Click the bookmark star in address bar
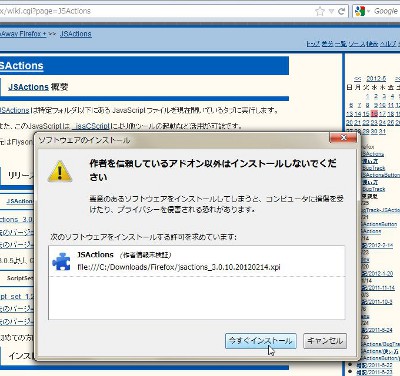This screenshot has height=376, width=400. (x=320, y=11)
